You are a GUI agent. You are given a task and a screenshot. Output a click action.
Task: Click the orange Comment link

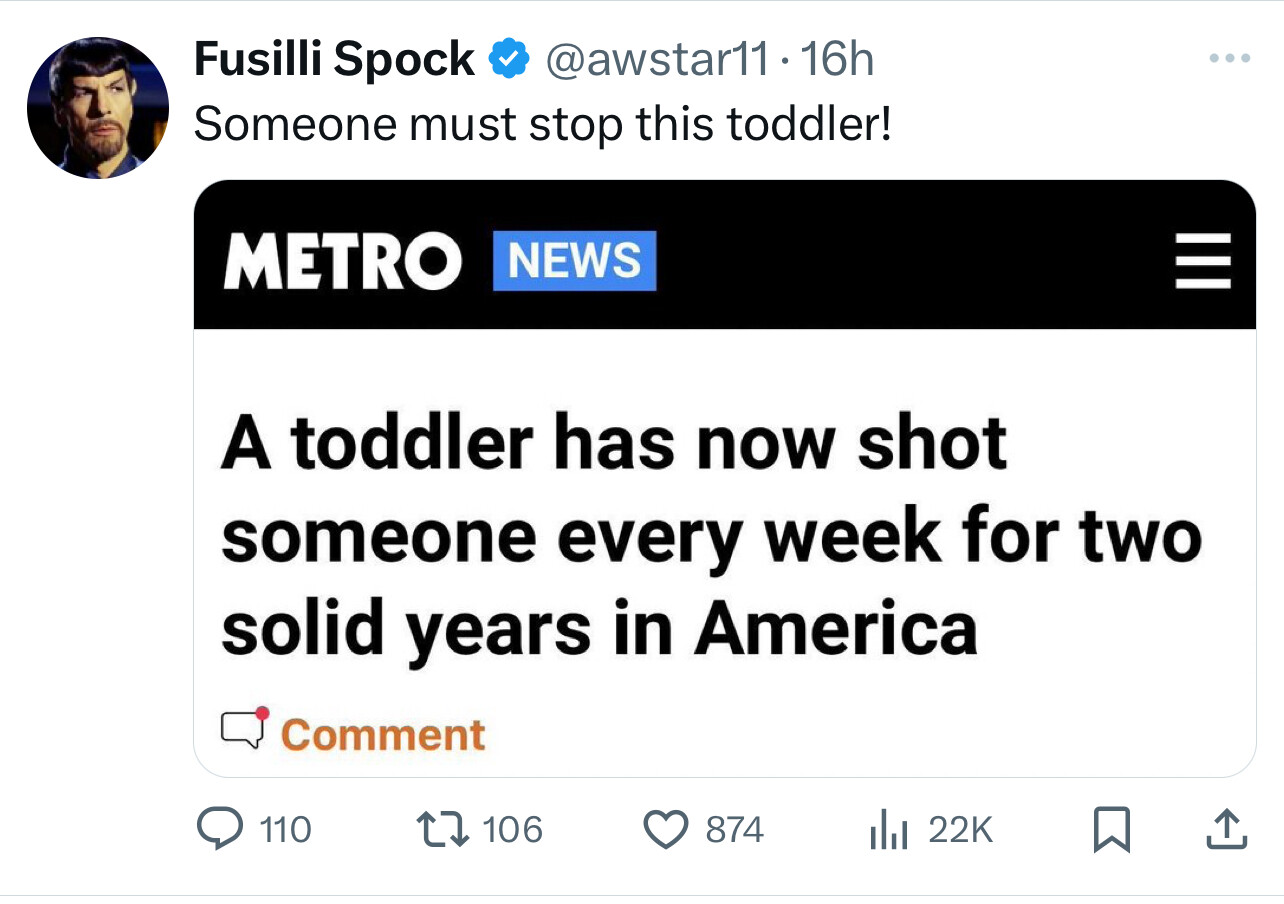click(383, 735)
